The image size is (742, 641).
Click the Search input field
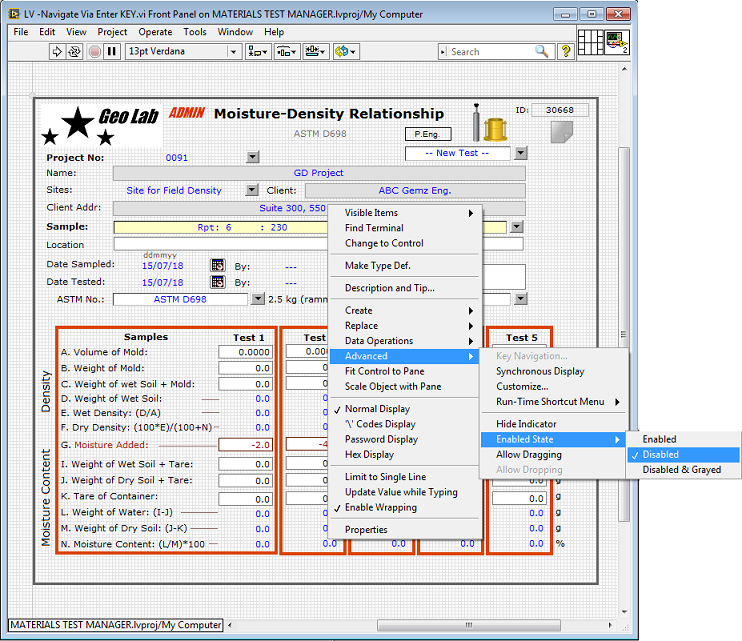tap(490, 52)
